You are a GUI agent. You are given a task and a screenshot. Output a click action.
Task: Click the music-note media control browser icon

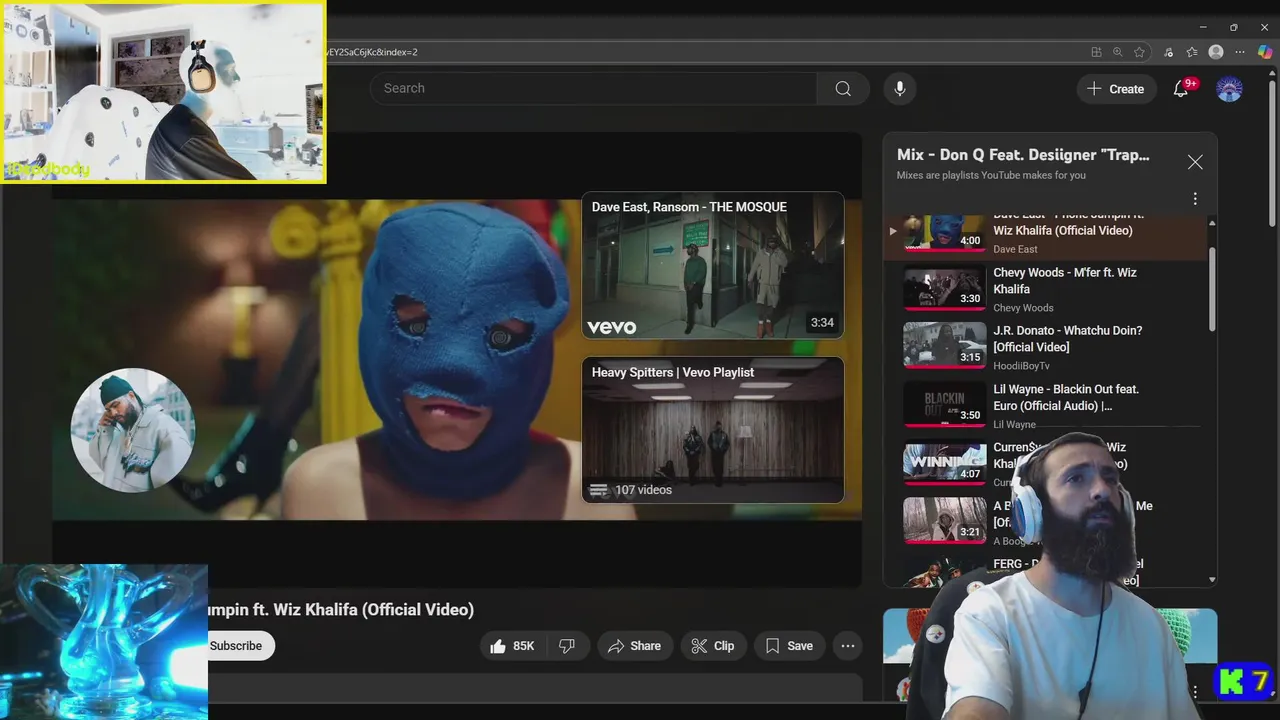click(x=1169, y=52)
